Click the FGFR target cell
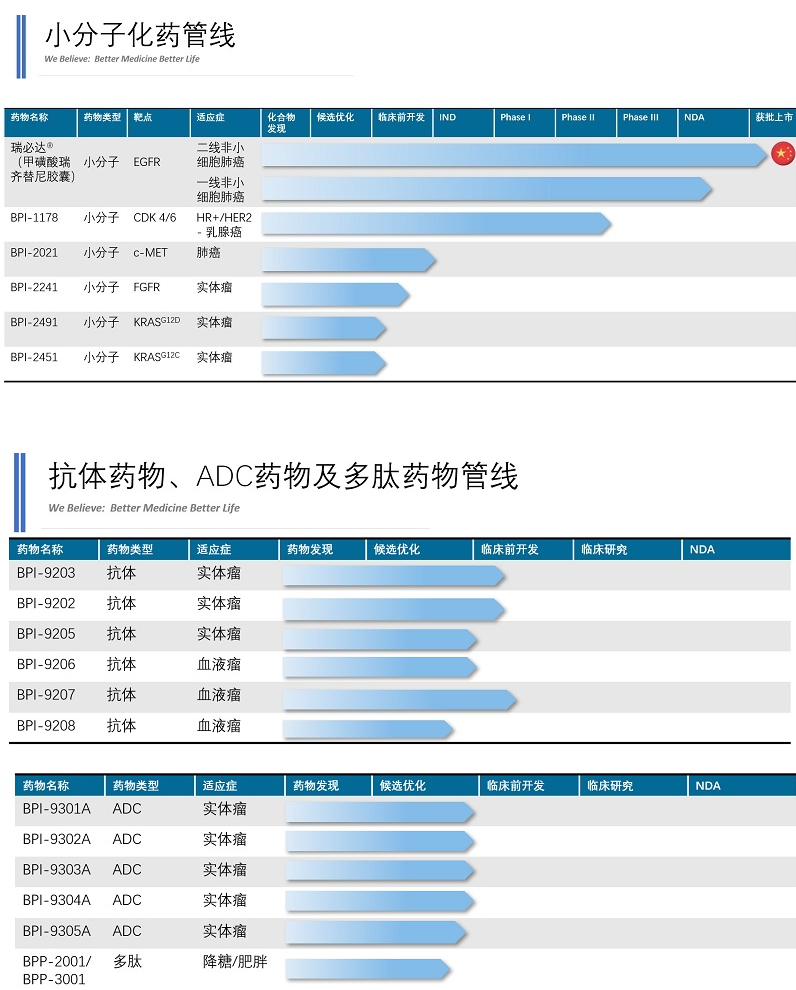796x990 pixels. 146,287
